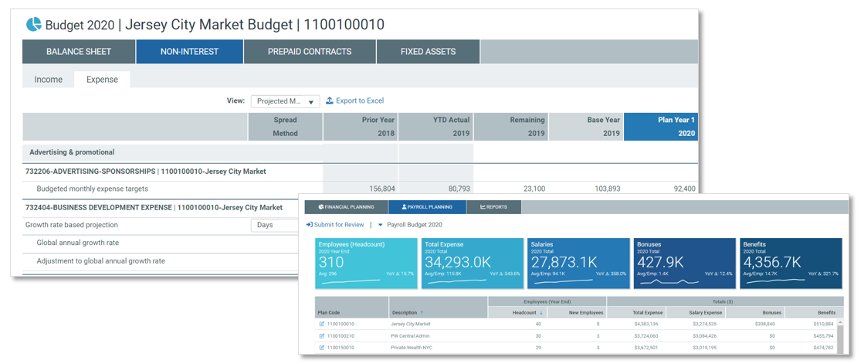Viewport: 864px width, 364px height.
Task: Click the 156,804 Prior Year value
Action: coord(381,188)
